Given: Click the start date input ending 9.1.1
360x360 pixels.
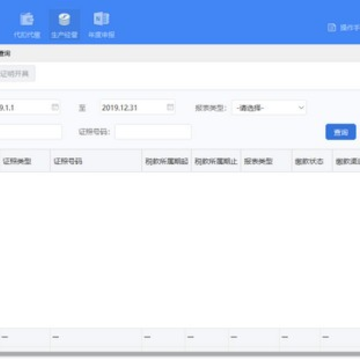Looking at the screenshot, I should (30, 108).
